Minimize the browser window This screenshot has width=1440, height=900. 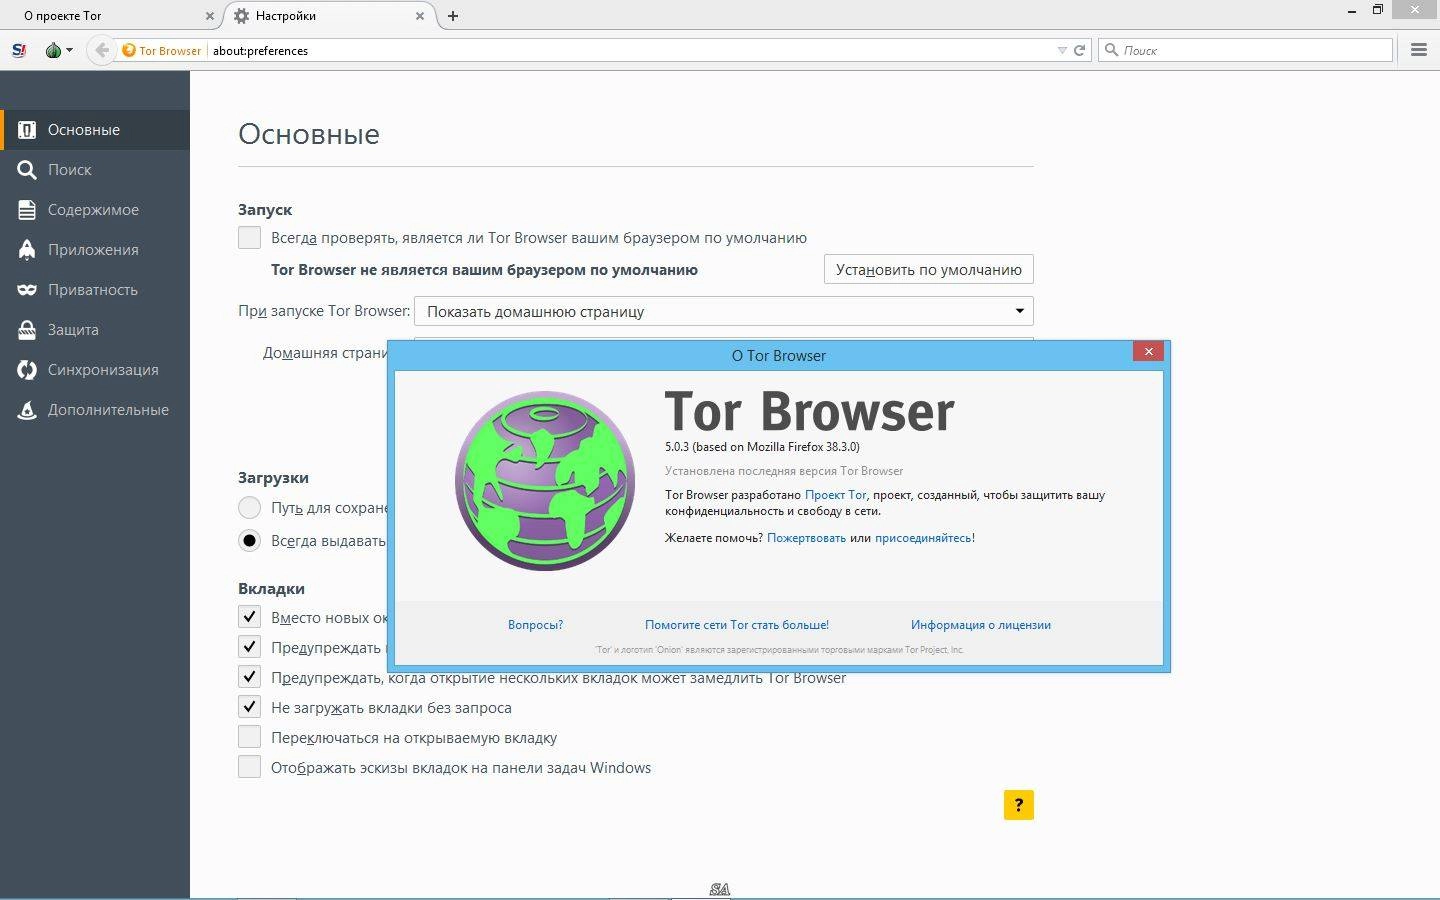coord(1351,10)
